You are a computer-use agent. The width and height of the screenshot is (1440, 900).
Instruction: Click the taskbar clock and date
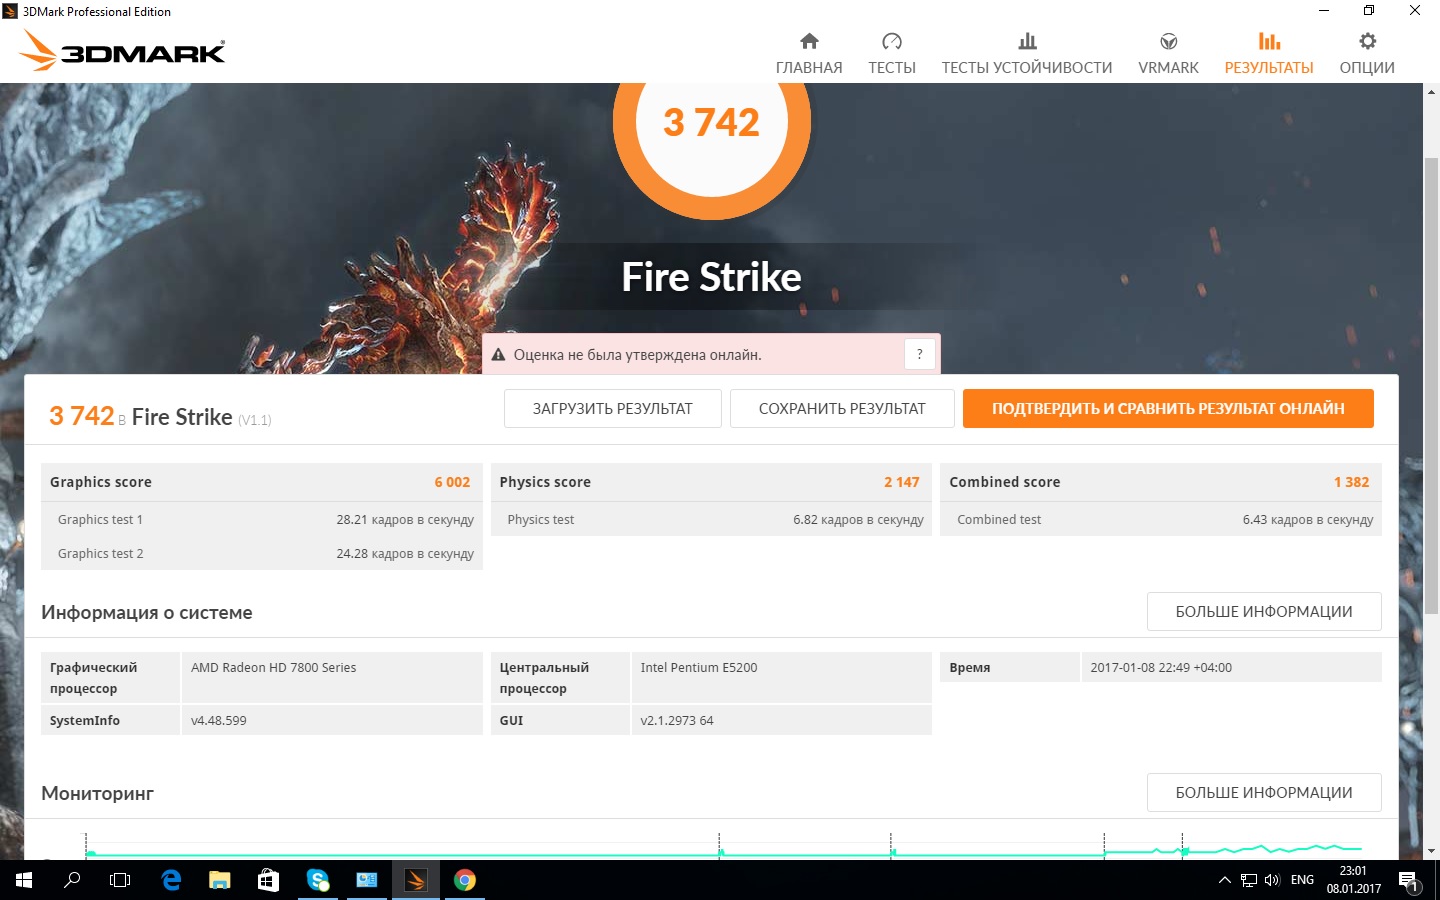(x=1353, y=880)
